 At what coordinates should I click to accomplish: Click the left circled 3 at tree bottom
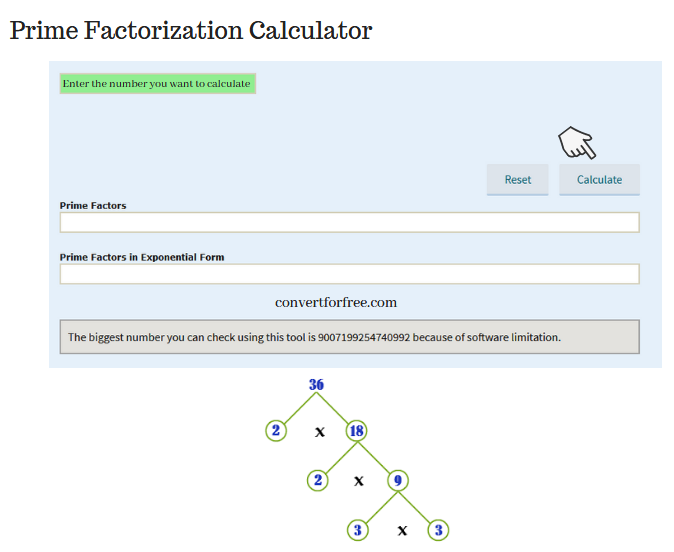tap(358, 530)
